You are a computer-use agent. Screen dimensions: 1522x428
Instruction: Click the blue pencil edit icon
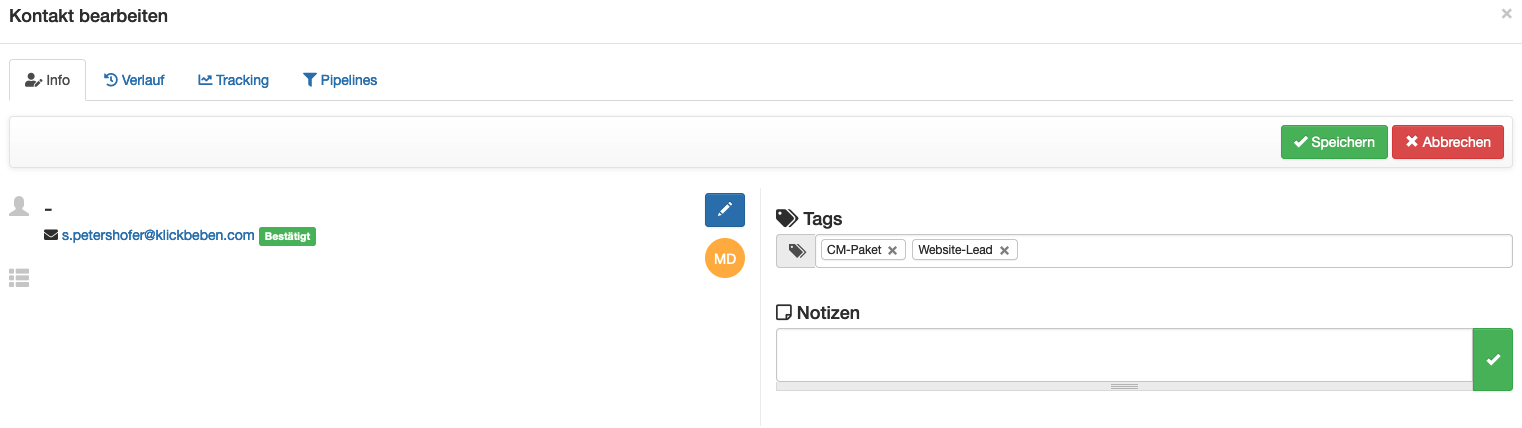click(x=725, y=210)
